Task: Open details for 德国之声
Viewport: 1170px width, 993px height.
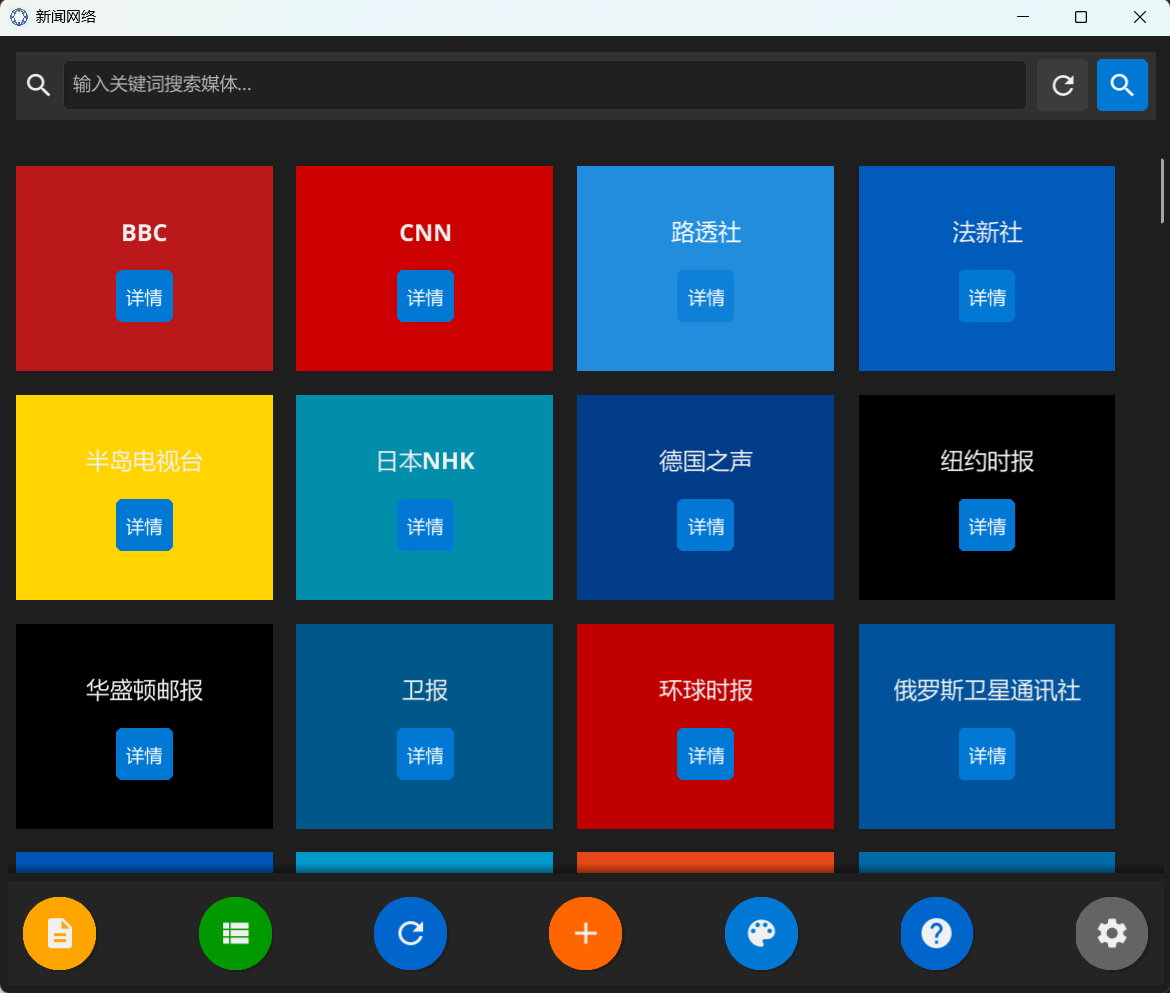Action: point(705,525)
